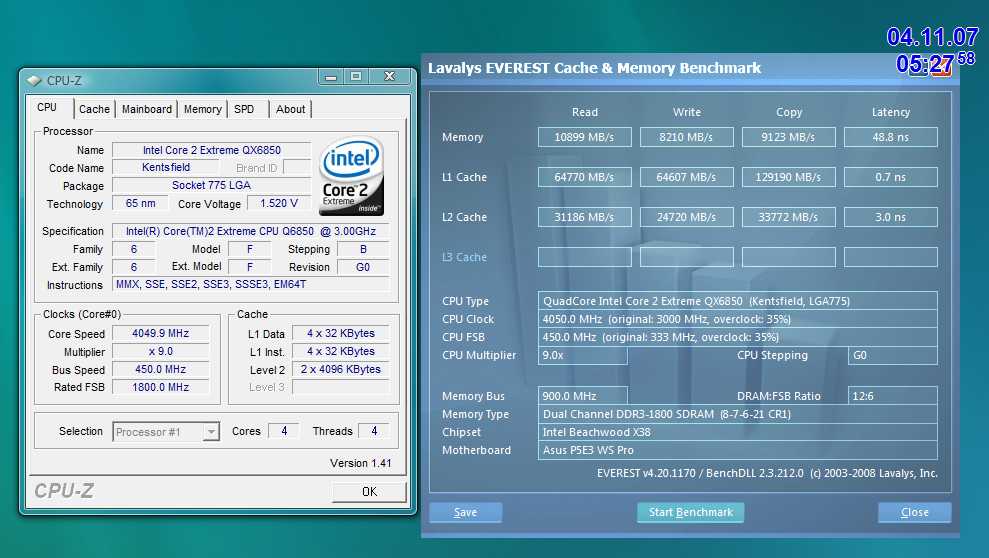The image size is (989, 558).
Task: Click the OK button in CPU-Z
Action: 369,491
